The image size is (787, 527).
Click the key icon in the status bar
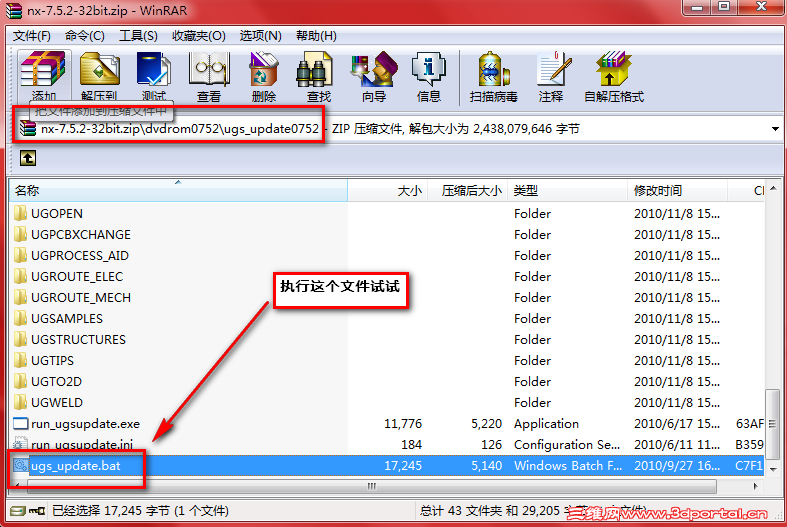point(37,511)
